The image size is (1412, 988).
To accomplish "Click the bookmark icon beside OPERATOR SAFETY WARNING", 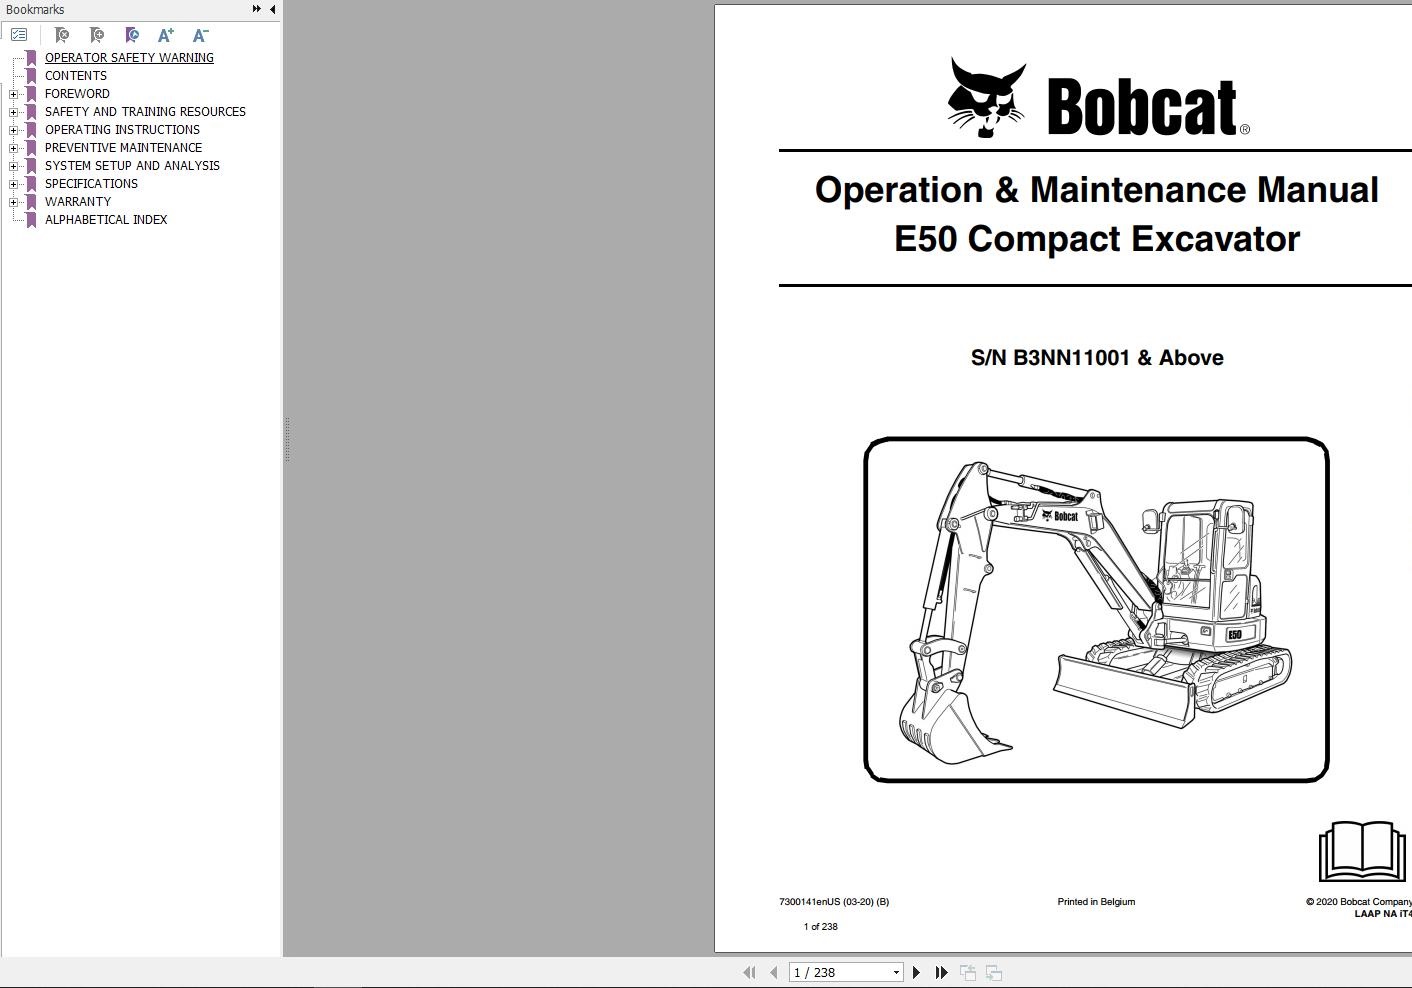I will click(x=31, y=58).
